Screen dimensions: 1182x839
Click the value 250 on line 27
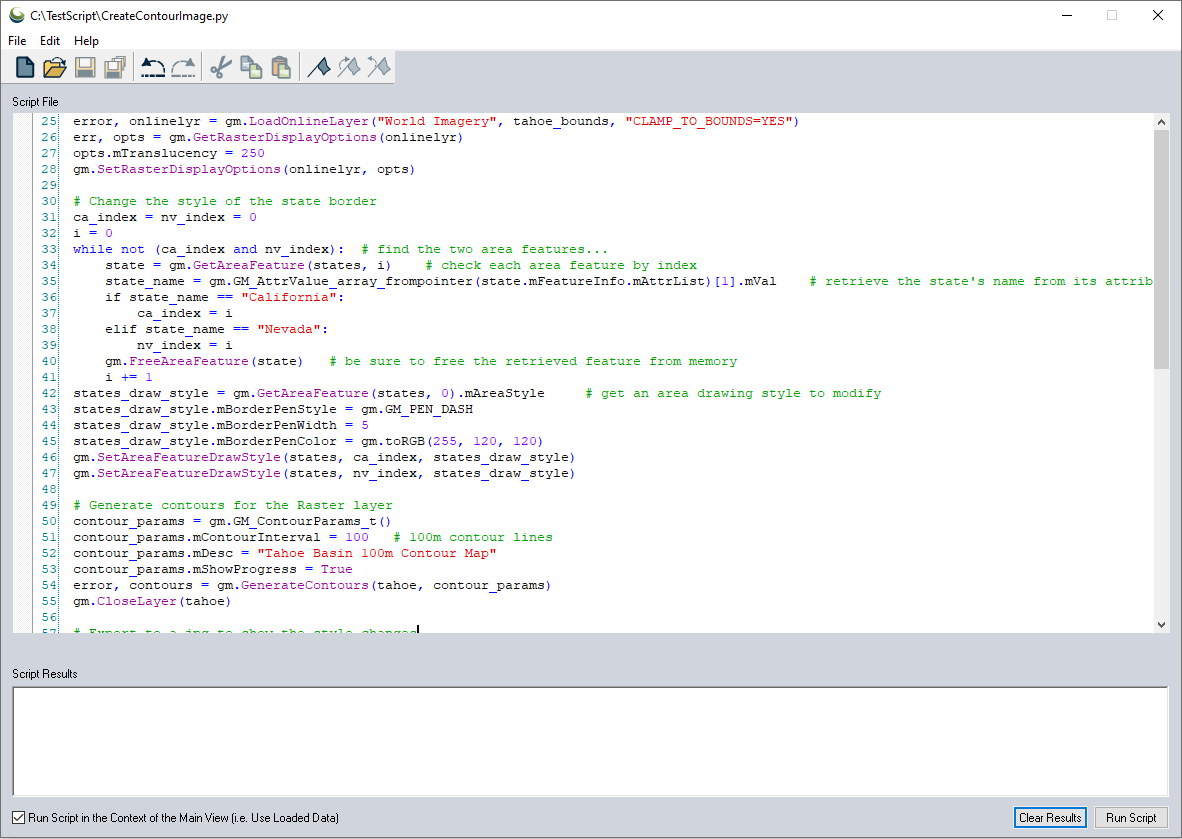(x=253, y=153)
